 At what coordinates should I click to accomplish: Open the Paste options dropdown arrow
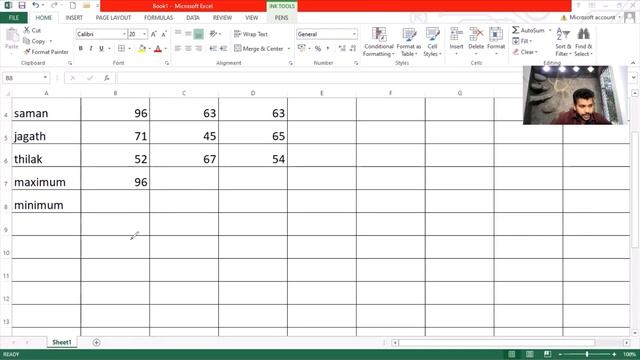tap(11, 53)
